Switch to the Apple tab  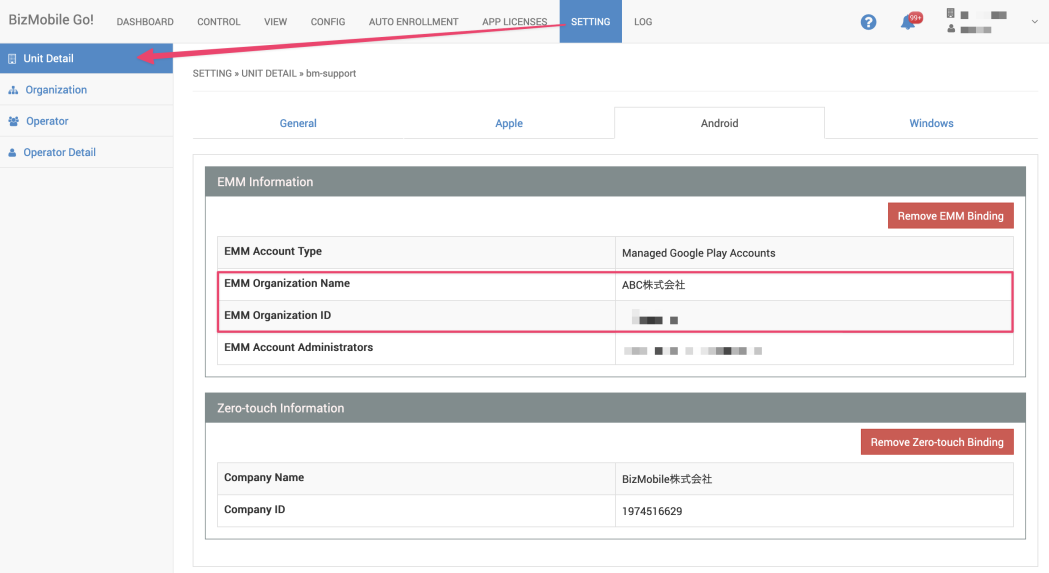tap(509, 124)
